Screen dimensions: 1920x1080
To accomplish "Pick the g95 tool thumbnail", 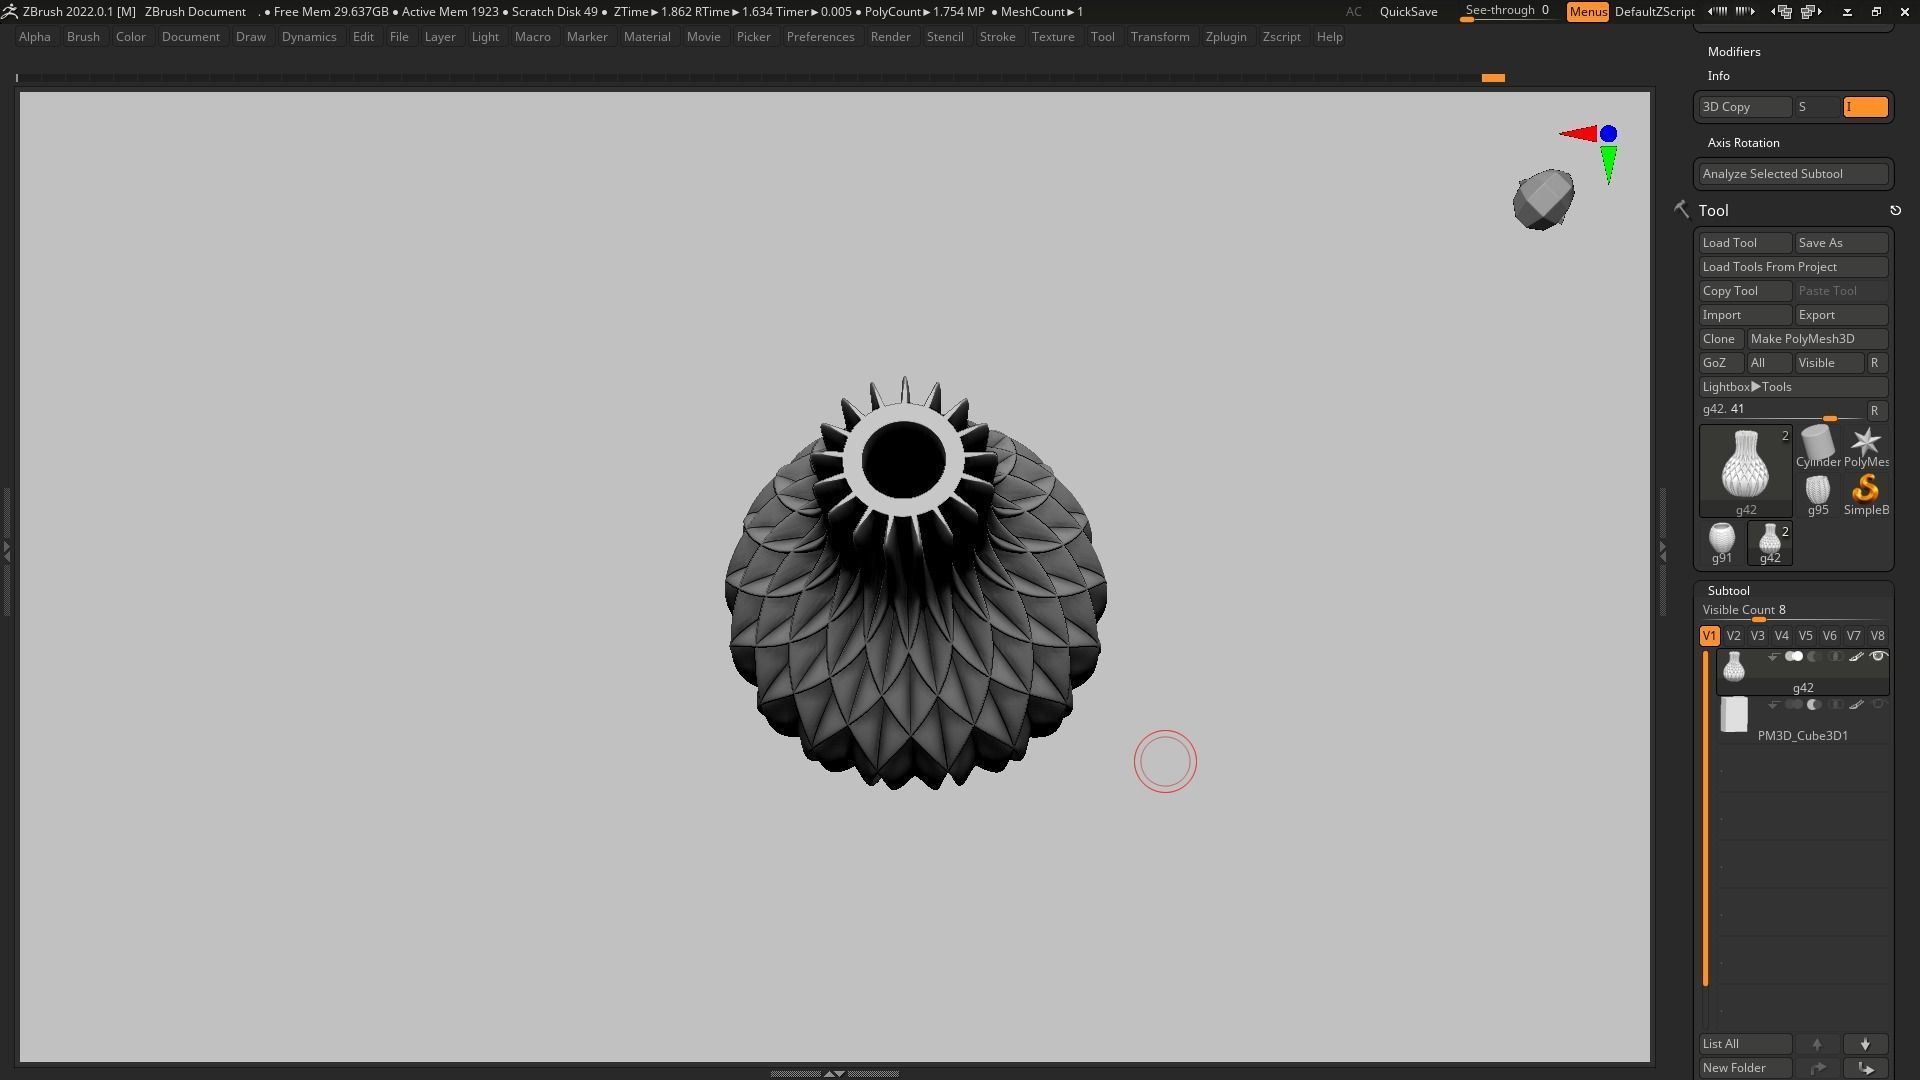I will 1817,490.
